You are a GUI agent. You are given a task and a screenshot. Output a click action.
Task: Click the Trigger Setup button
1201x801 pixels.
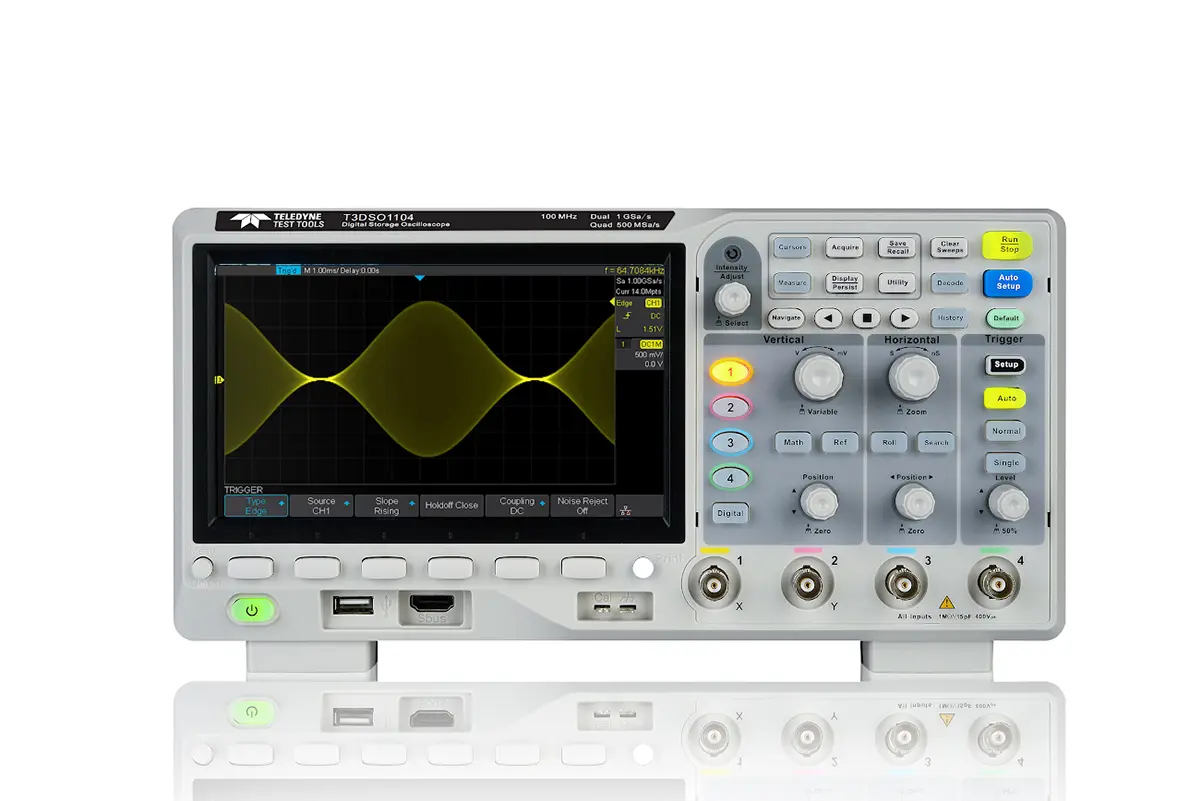click(x=1006, y=365)
